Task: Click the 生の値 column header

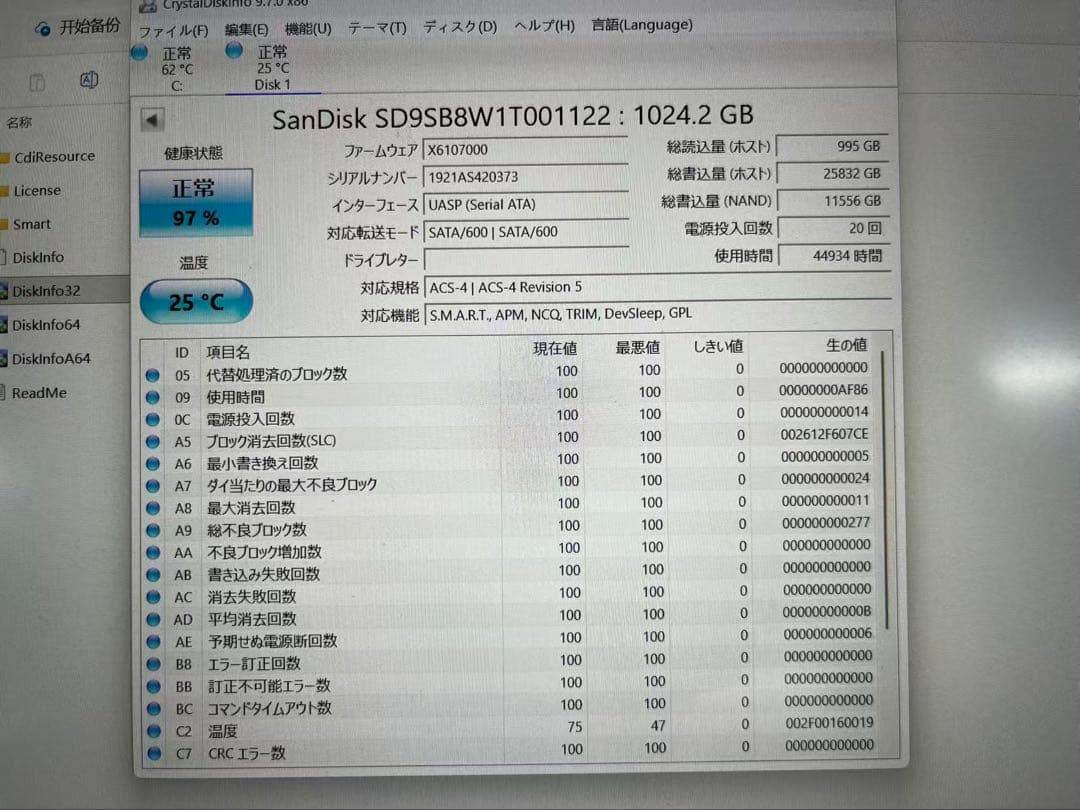Action: point(847,345)
